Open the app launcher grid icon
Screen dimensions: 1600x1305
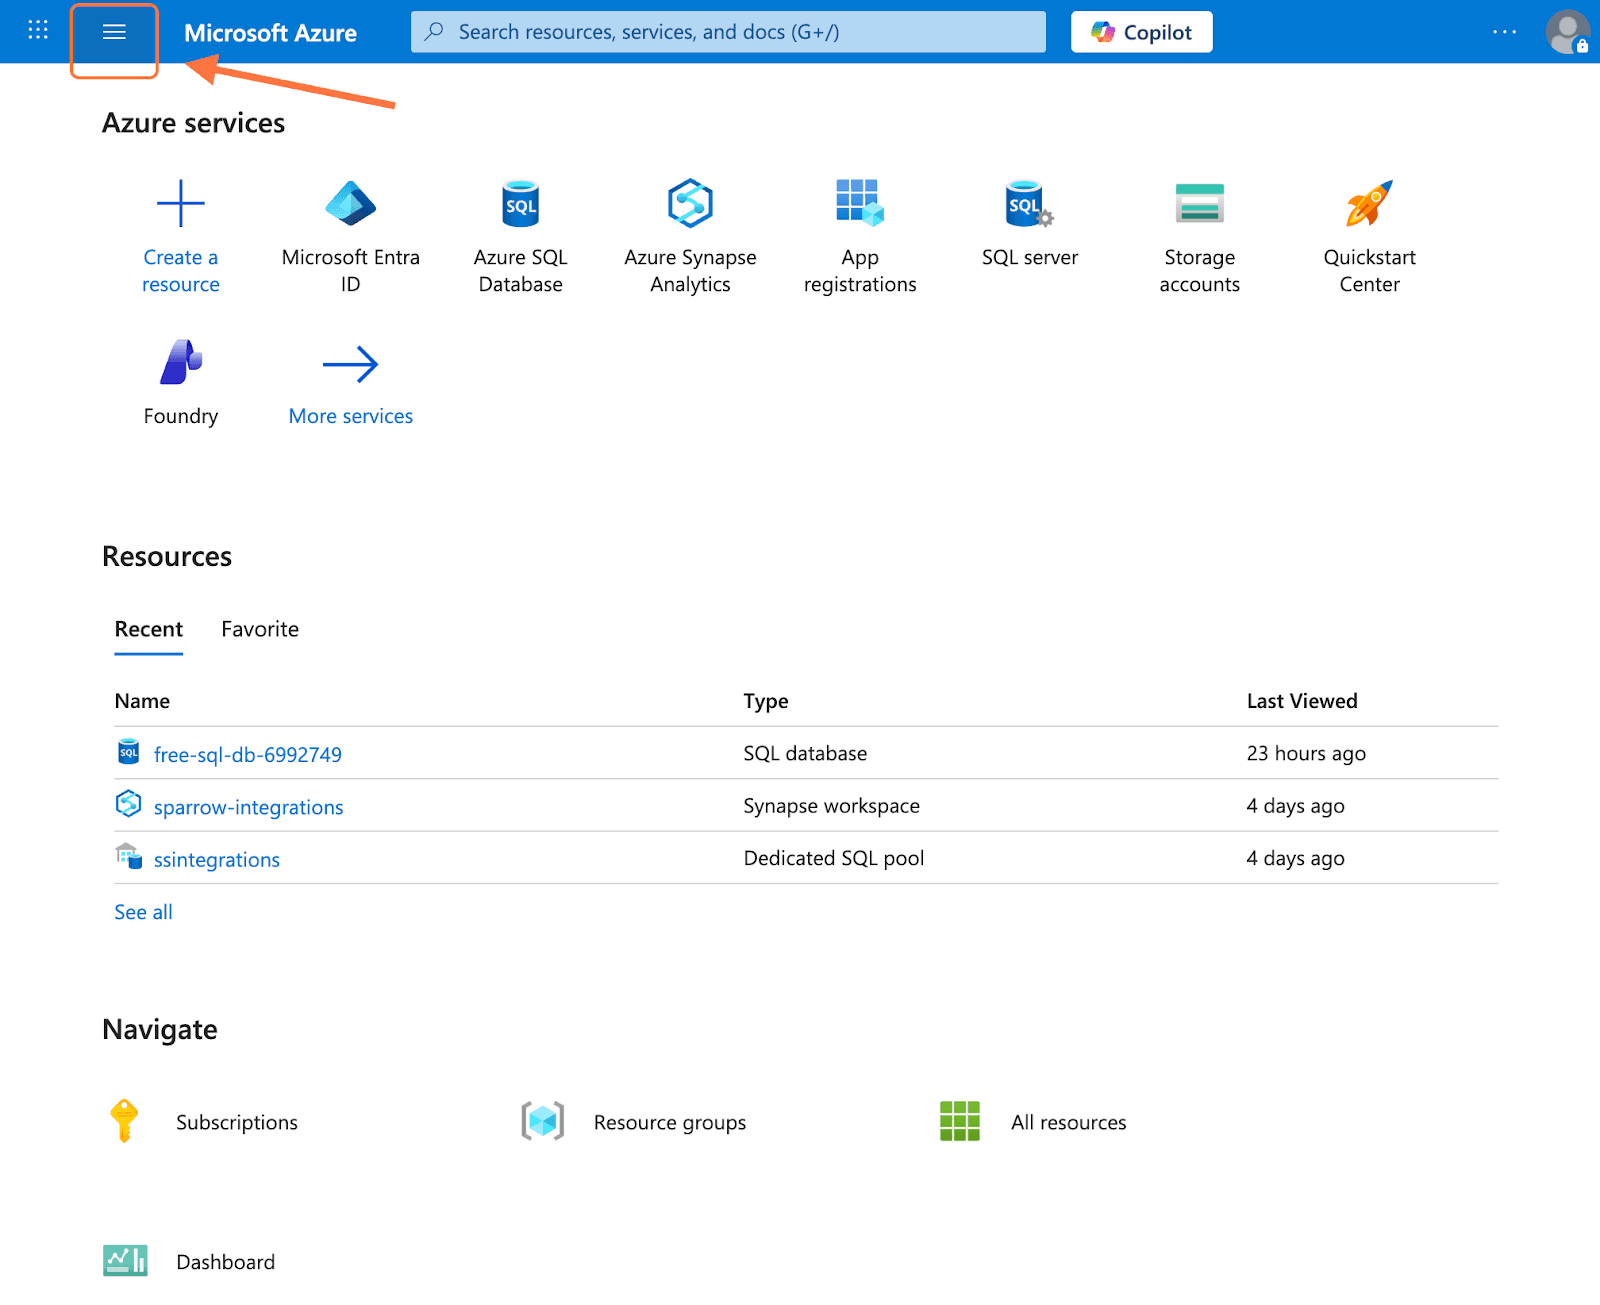tap(38, 30)
